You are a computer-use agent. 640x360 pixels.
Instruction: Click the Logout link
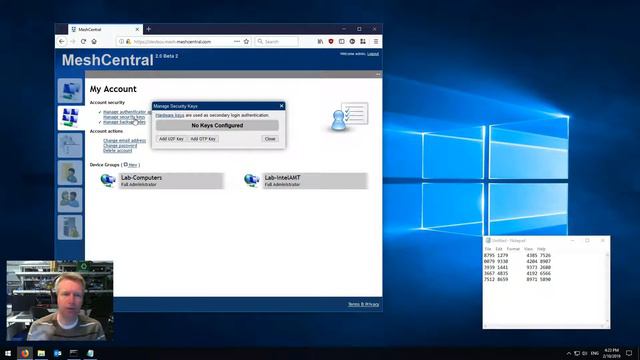[373, 54]
